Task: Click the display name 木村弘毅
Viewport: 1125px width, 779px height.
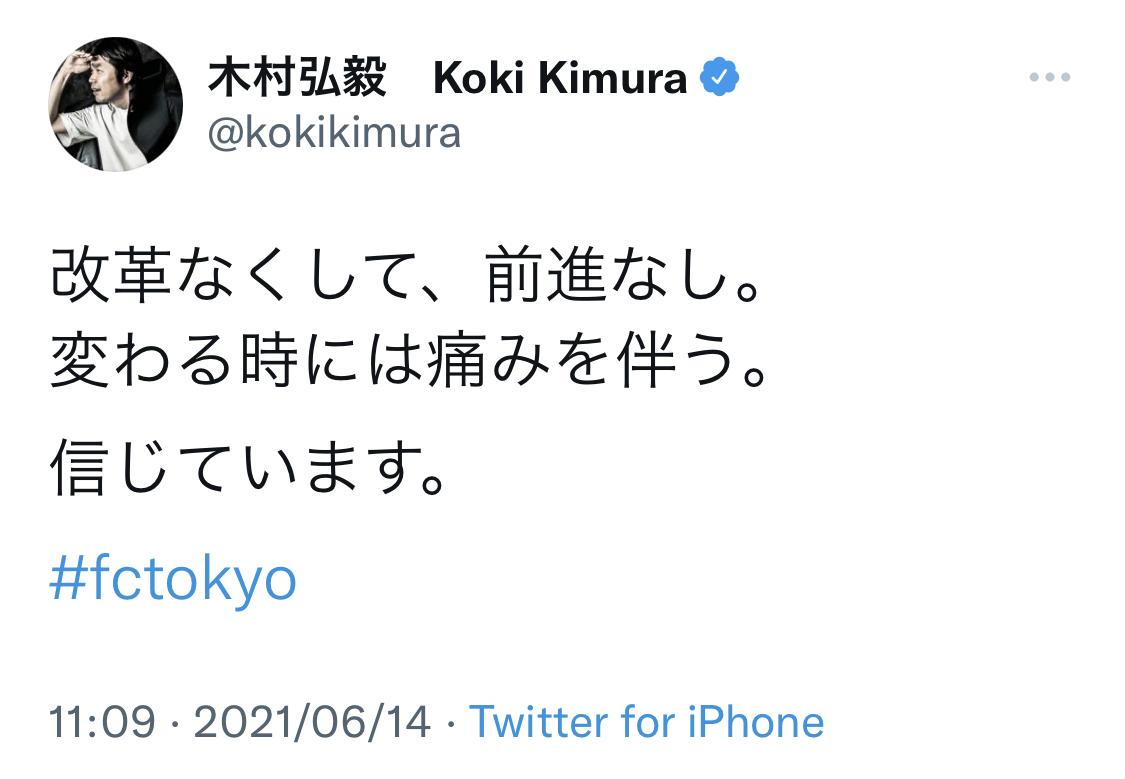Action: 297,79
